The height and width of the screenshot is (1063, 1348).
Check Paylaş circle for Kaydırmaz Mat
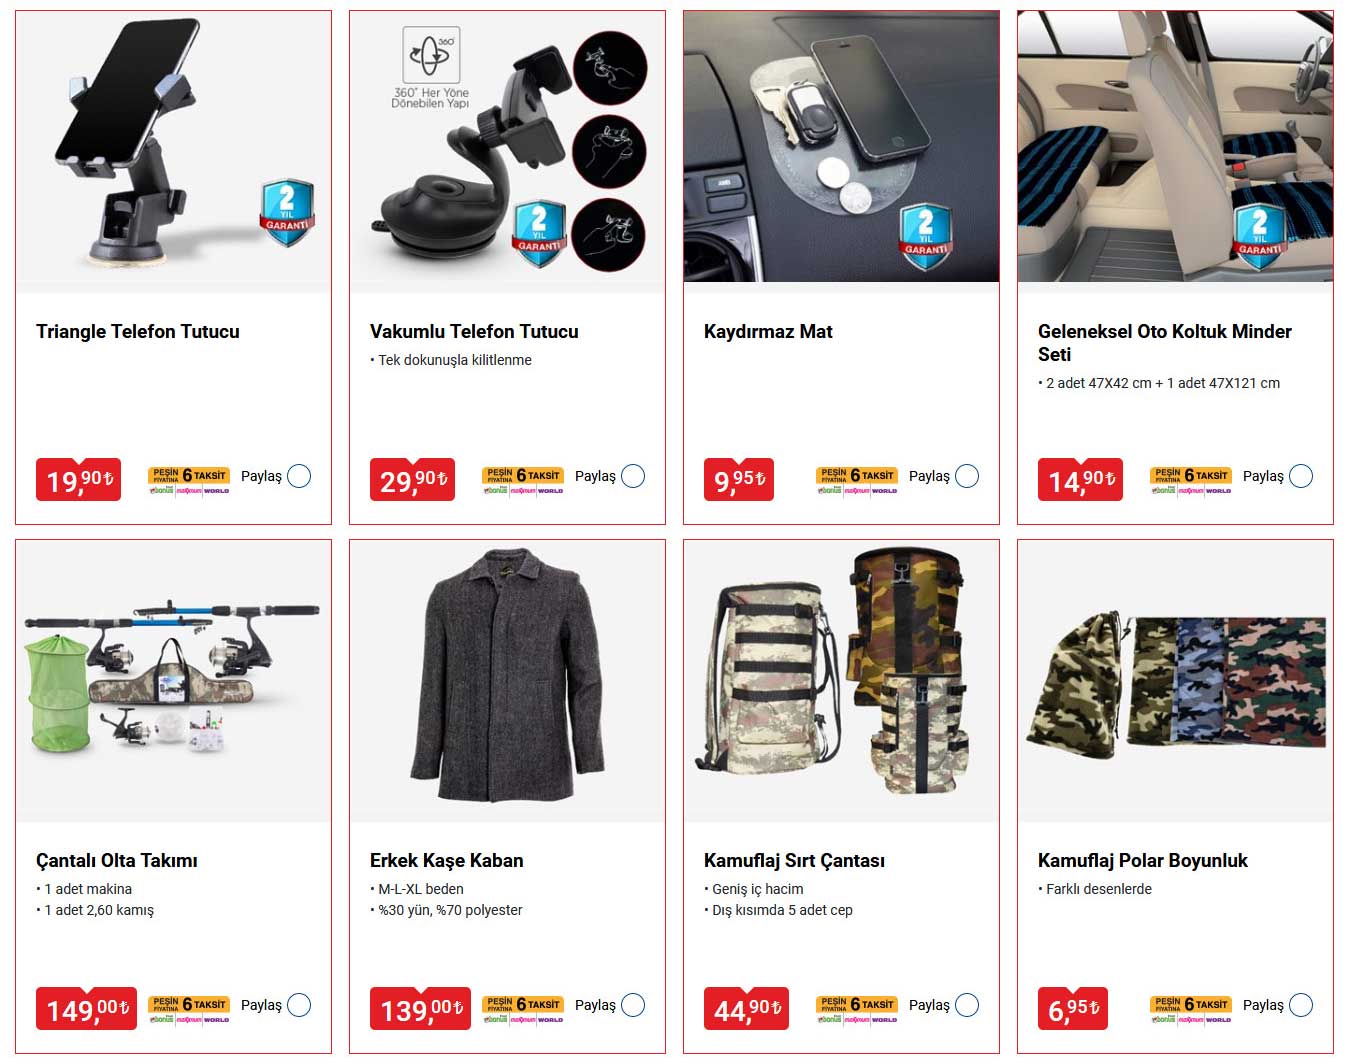[x=967, y=476]
